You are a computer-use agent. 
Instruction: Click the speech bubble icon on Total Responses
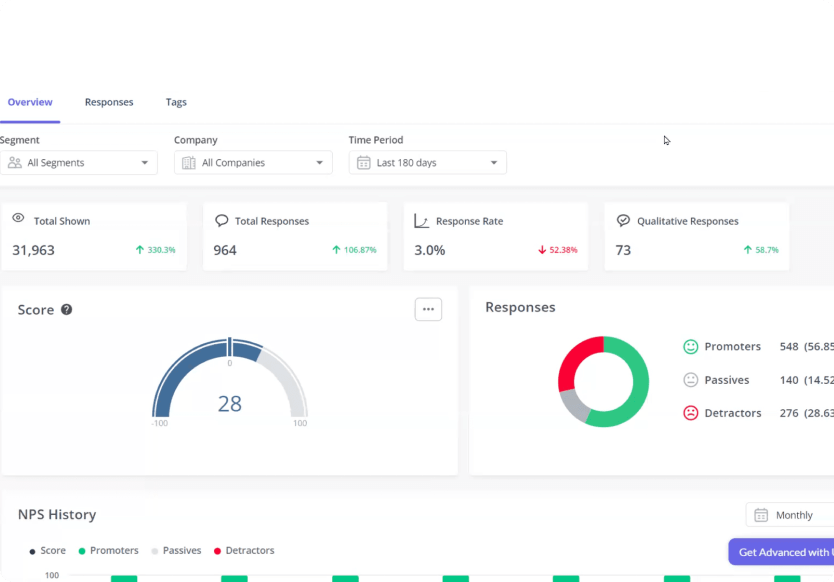tap(221, 221)
